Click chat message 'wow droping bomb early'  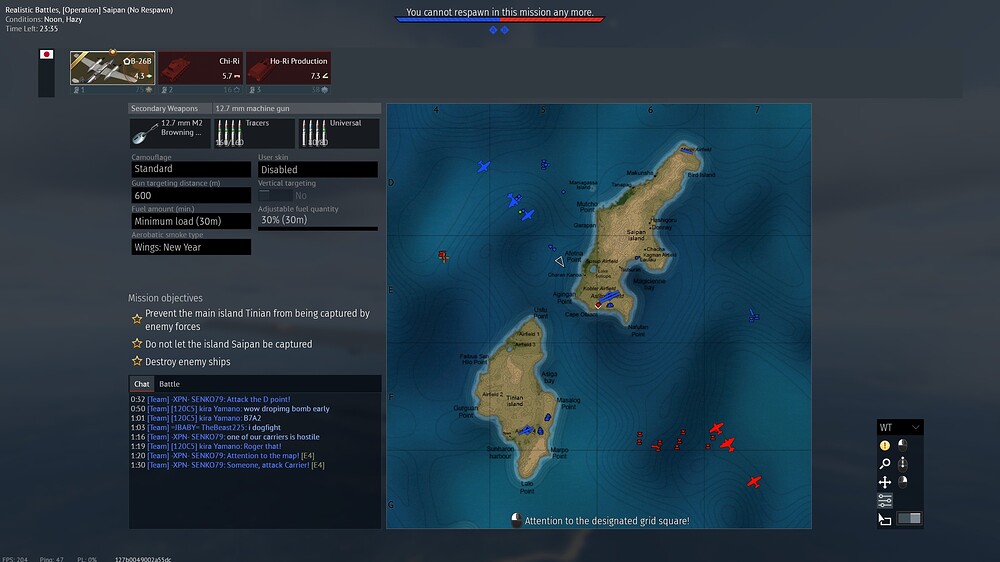pos(286,409)
